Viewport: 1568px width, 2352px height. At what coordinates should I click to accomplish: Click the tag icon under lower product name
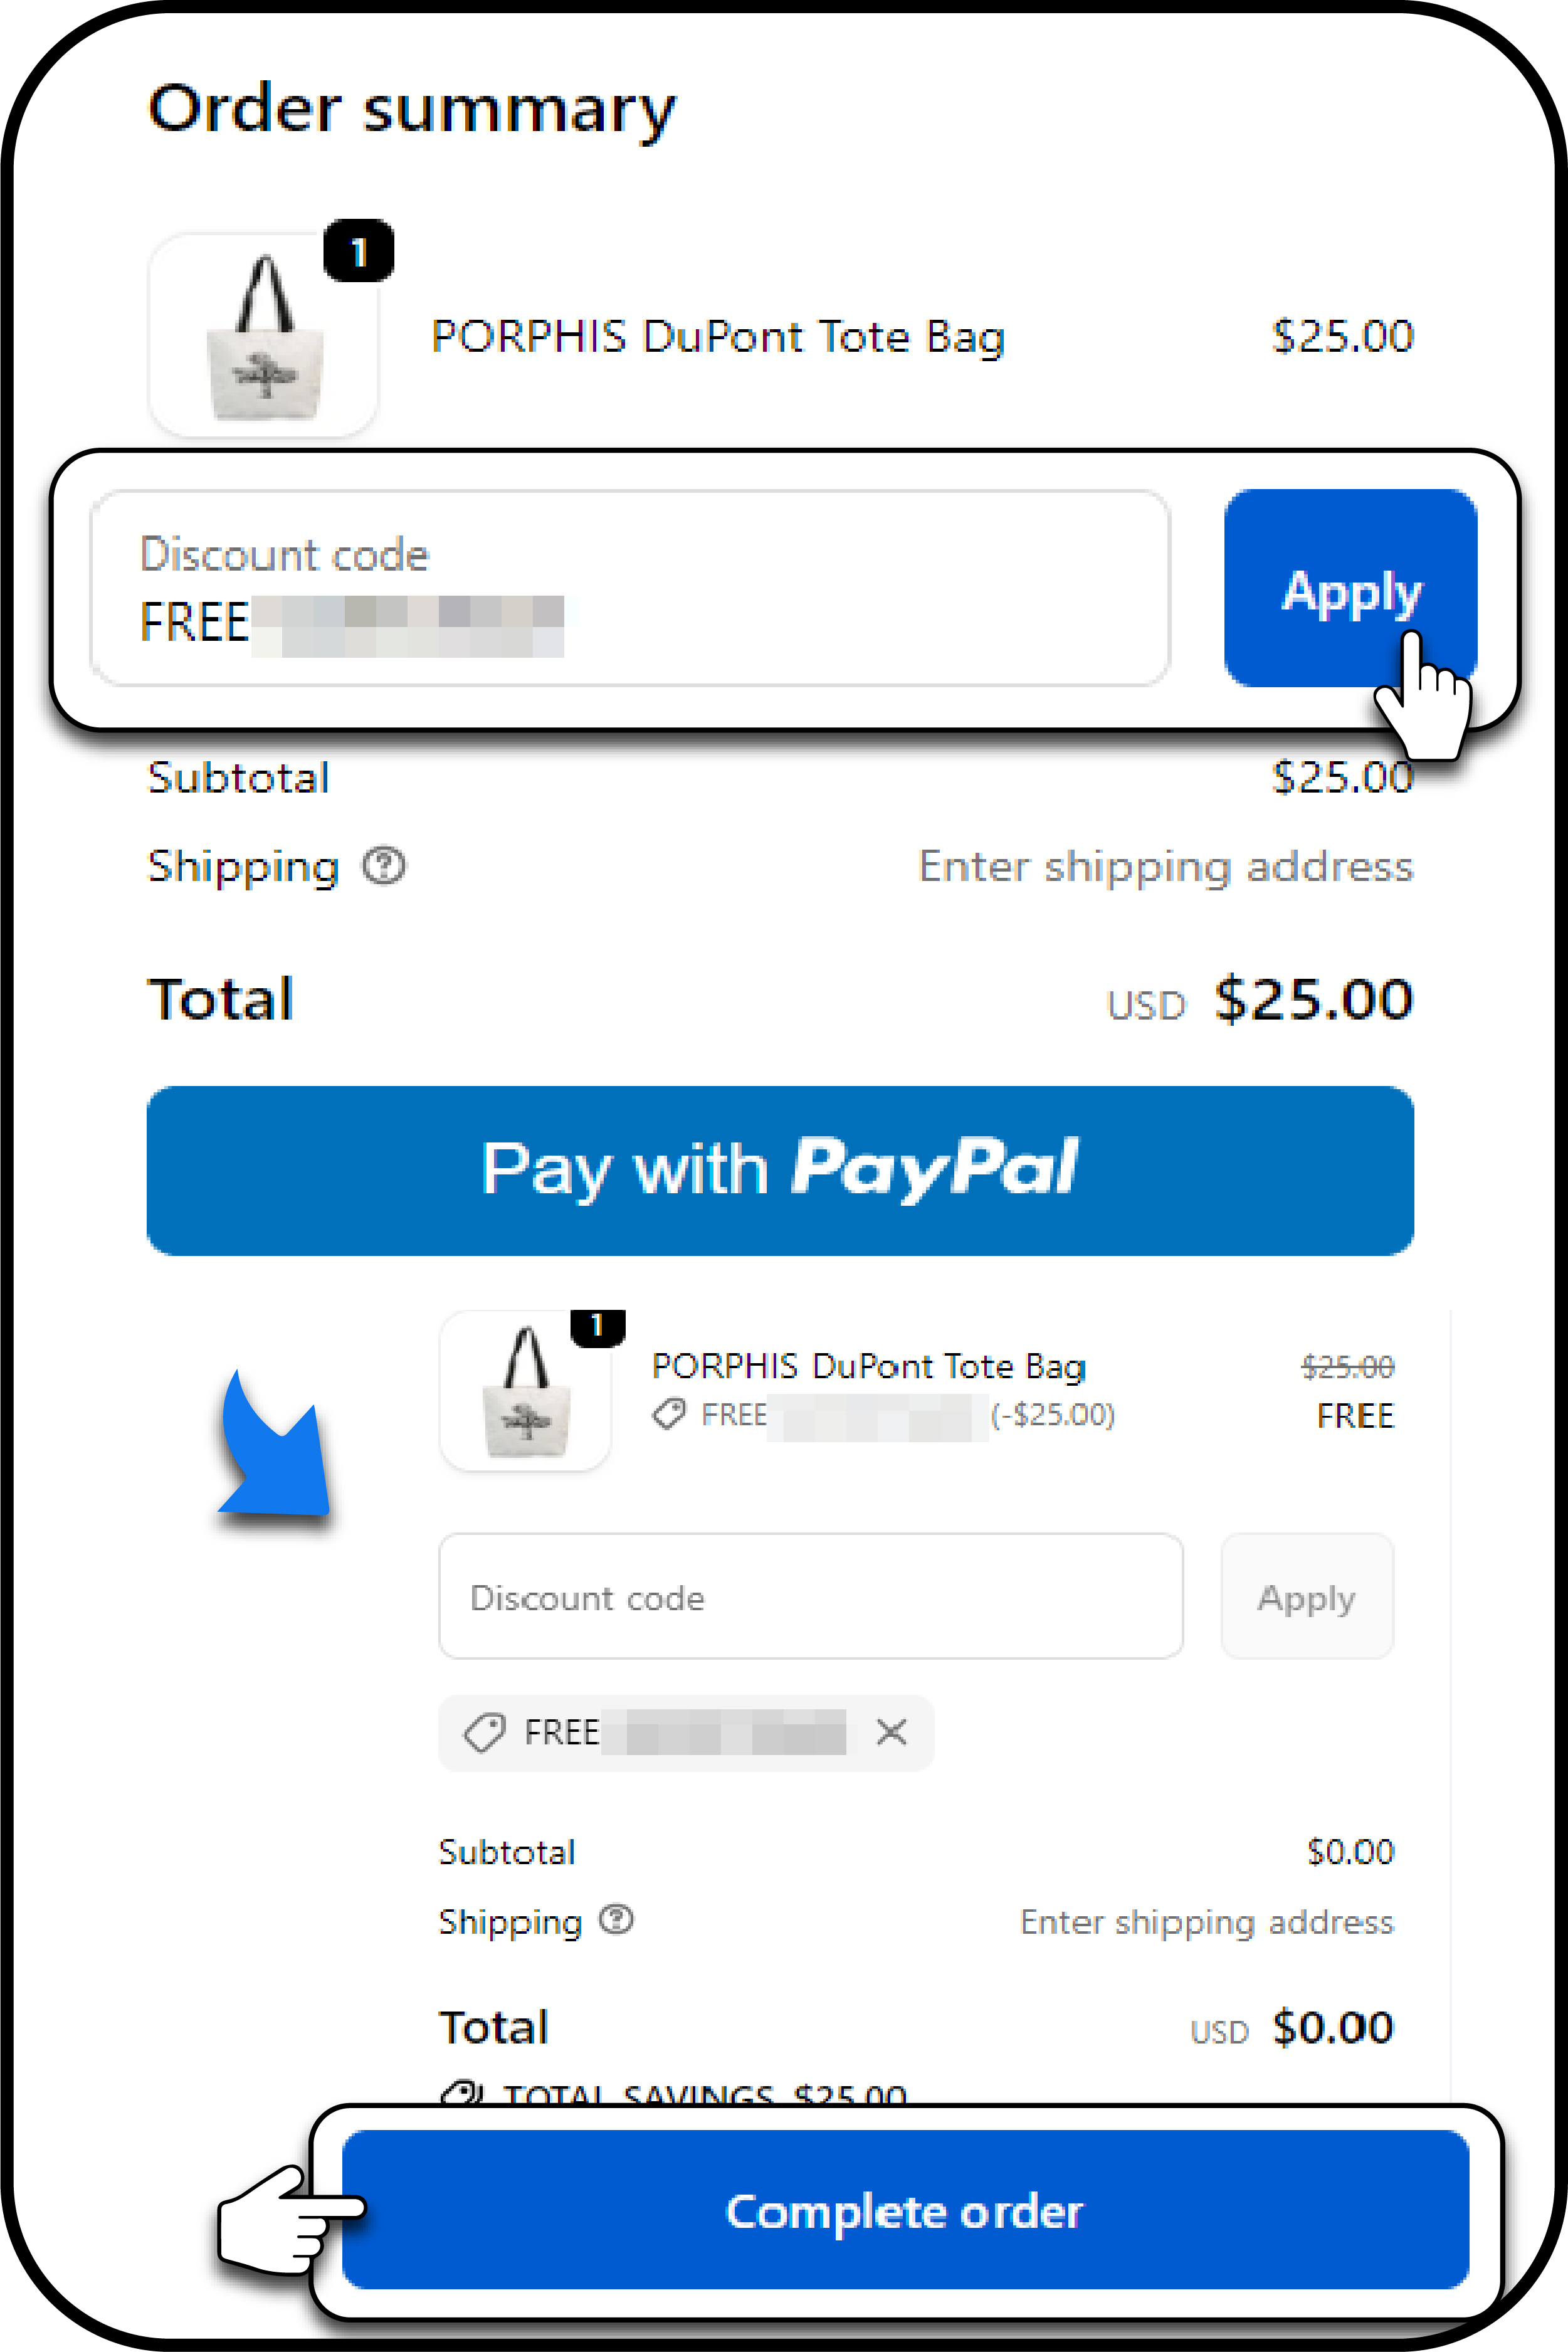[668, 1414]
